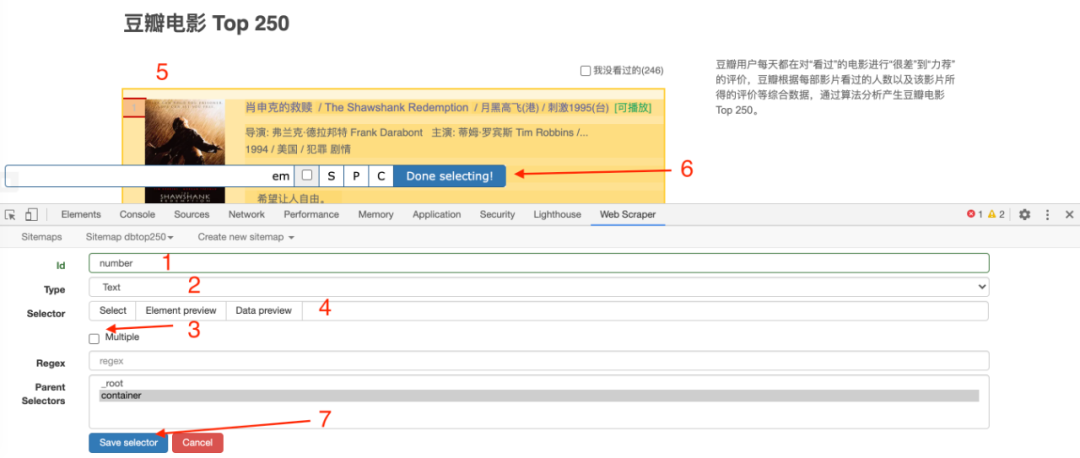Click the P button in selection toolbar

click(356, 176)
